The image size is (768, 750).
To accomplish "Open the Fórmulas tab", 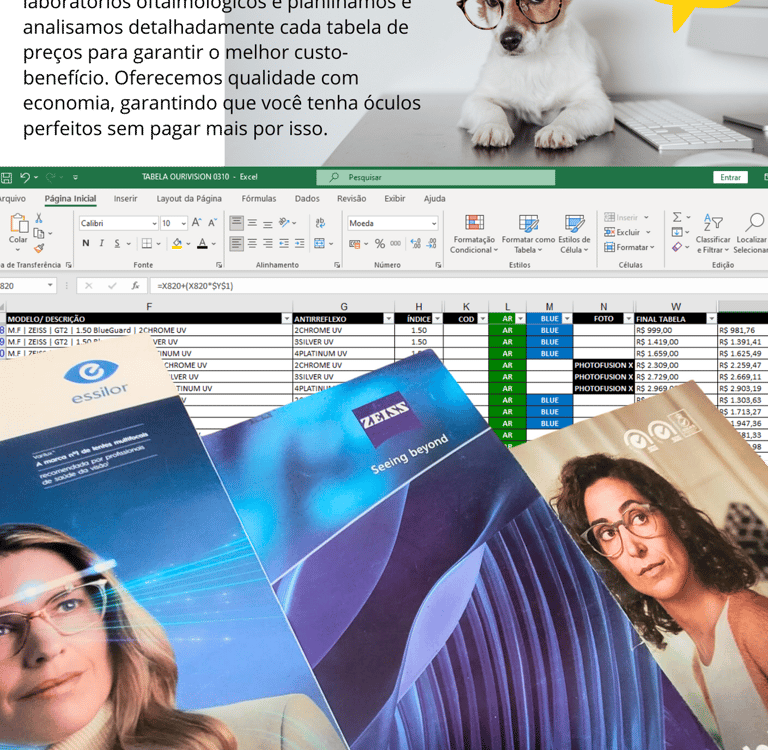I will tap(259, 198).
